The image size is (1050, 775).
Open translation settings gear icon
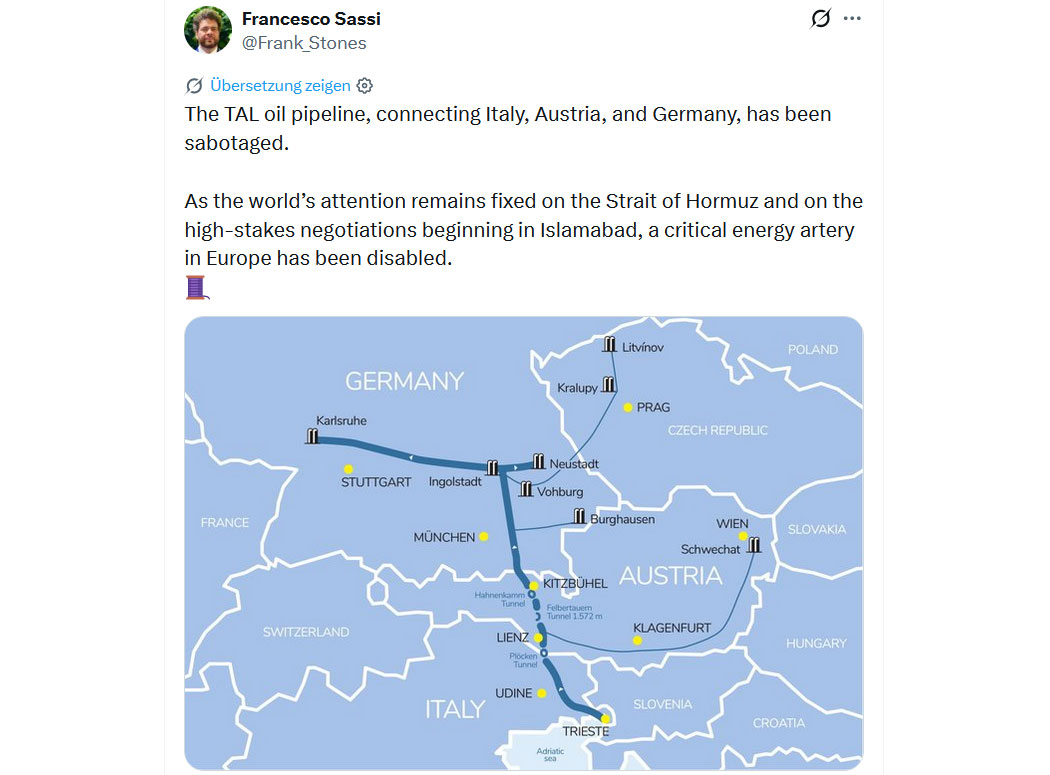coord(365,86)
